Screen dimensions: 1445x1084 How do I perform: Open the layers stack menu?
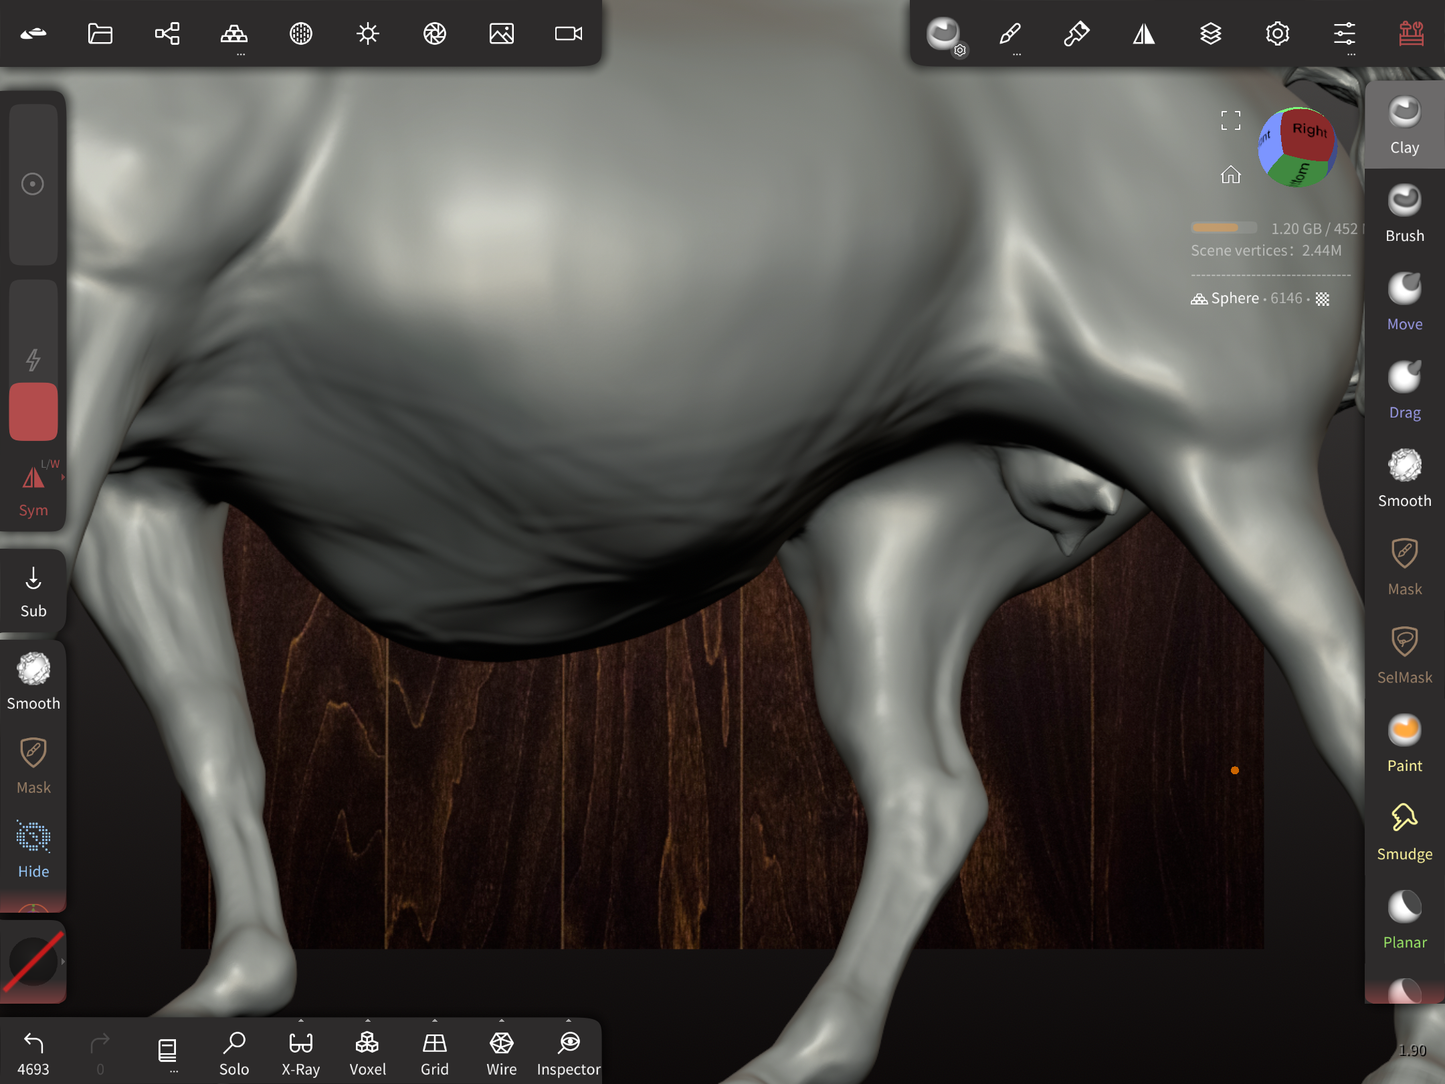click(x=1210, y=34)
